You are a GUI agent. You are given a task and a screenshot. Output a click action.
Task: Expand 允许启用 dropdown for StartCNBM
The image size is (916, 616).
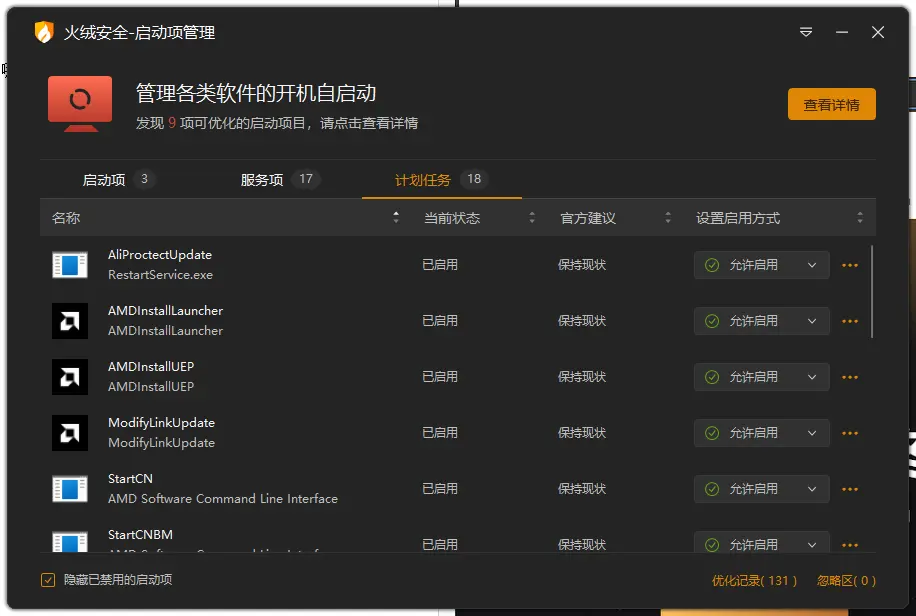762,542
